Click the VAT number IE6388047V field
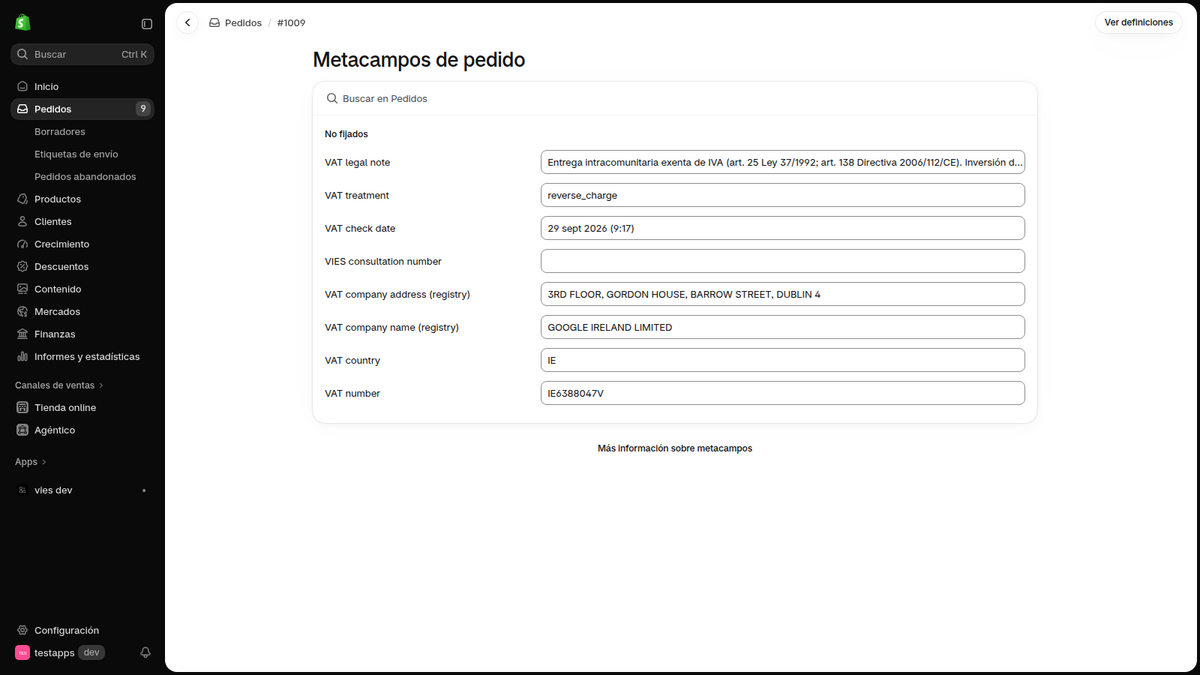 tap(783, 393)
